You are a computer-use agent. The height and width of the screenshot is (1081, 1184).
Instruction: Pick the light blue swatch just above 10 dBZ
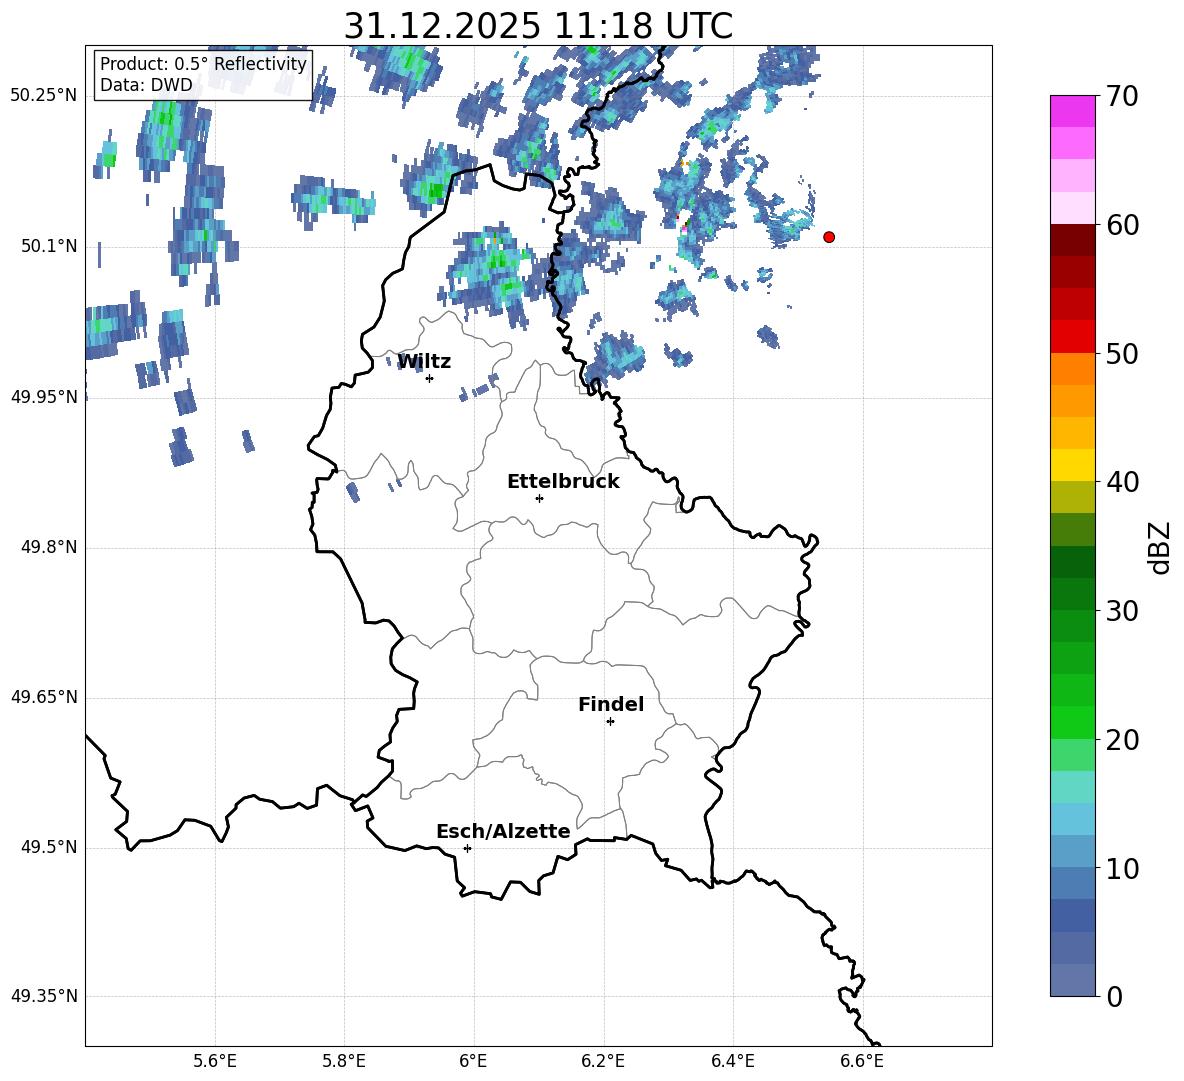[x=1072, y=851]
